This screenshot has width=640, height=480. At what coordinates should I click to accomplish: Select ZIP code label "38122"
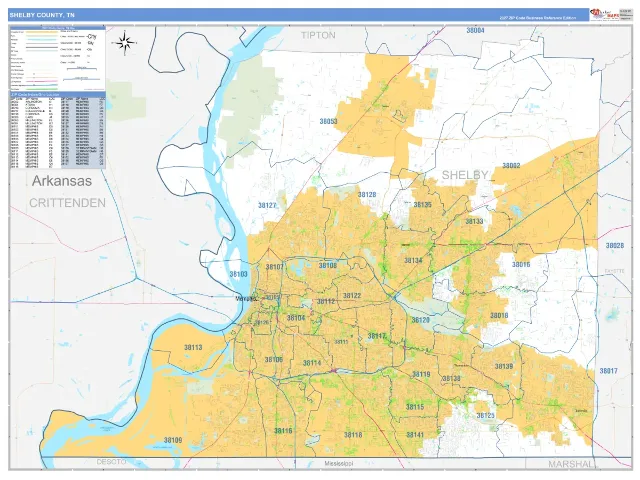tap(352, 296)
